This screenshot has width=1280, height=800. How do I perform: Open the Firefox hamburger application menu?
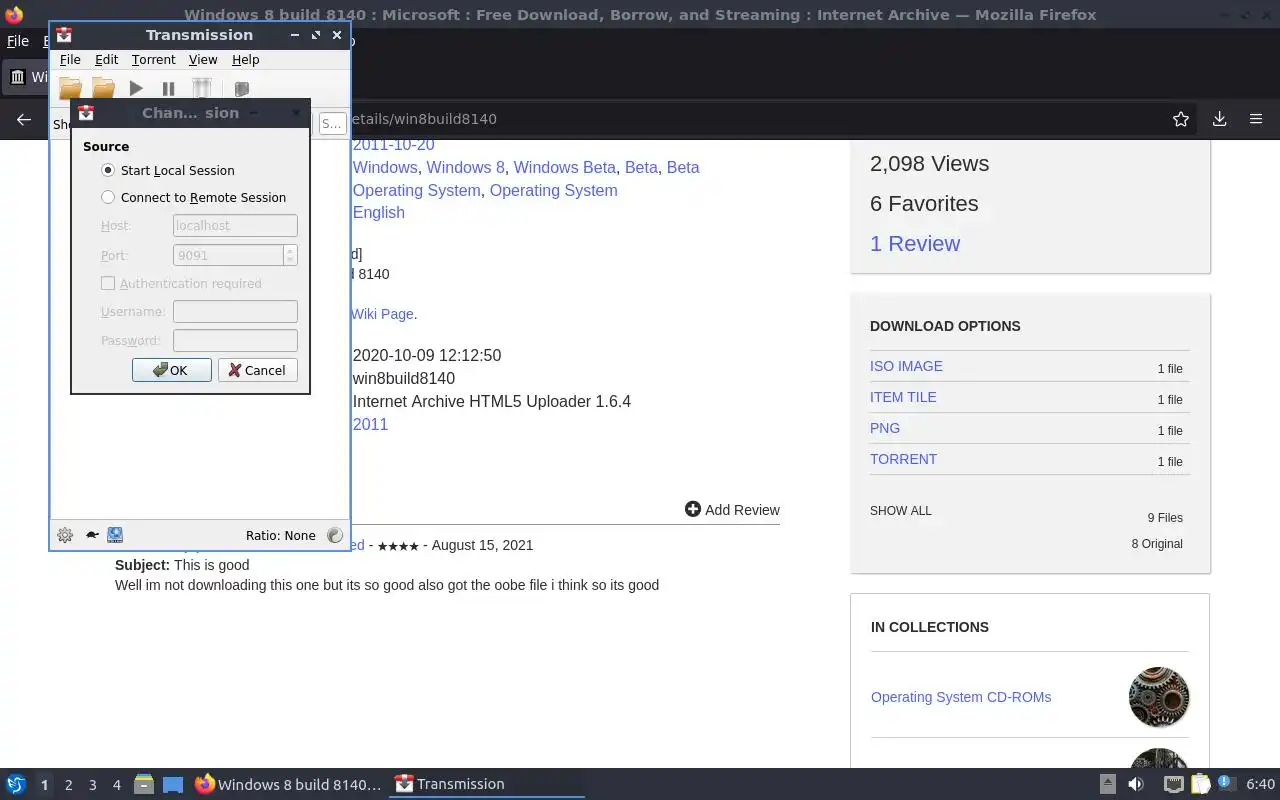tap(1256, 119)
